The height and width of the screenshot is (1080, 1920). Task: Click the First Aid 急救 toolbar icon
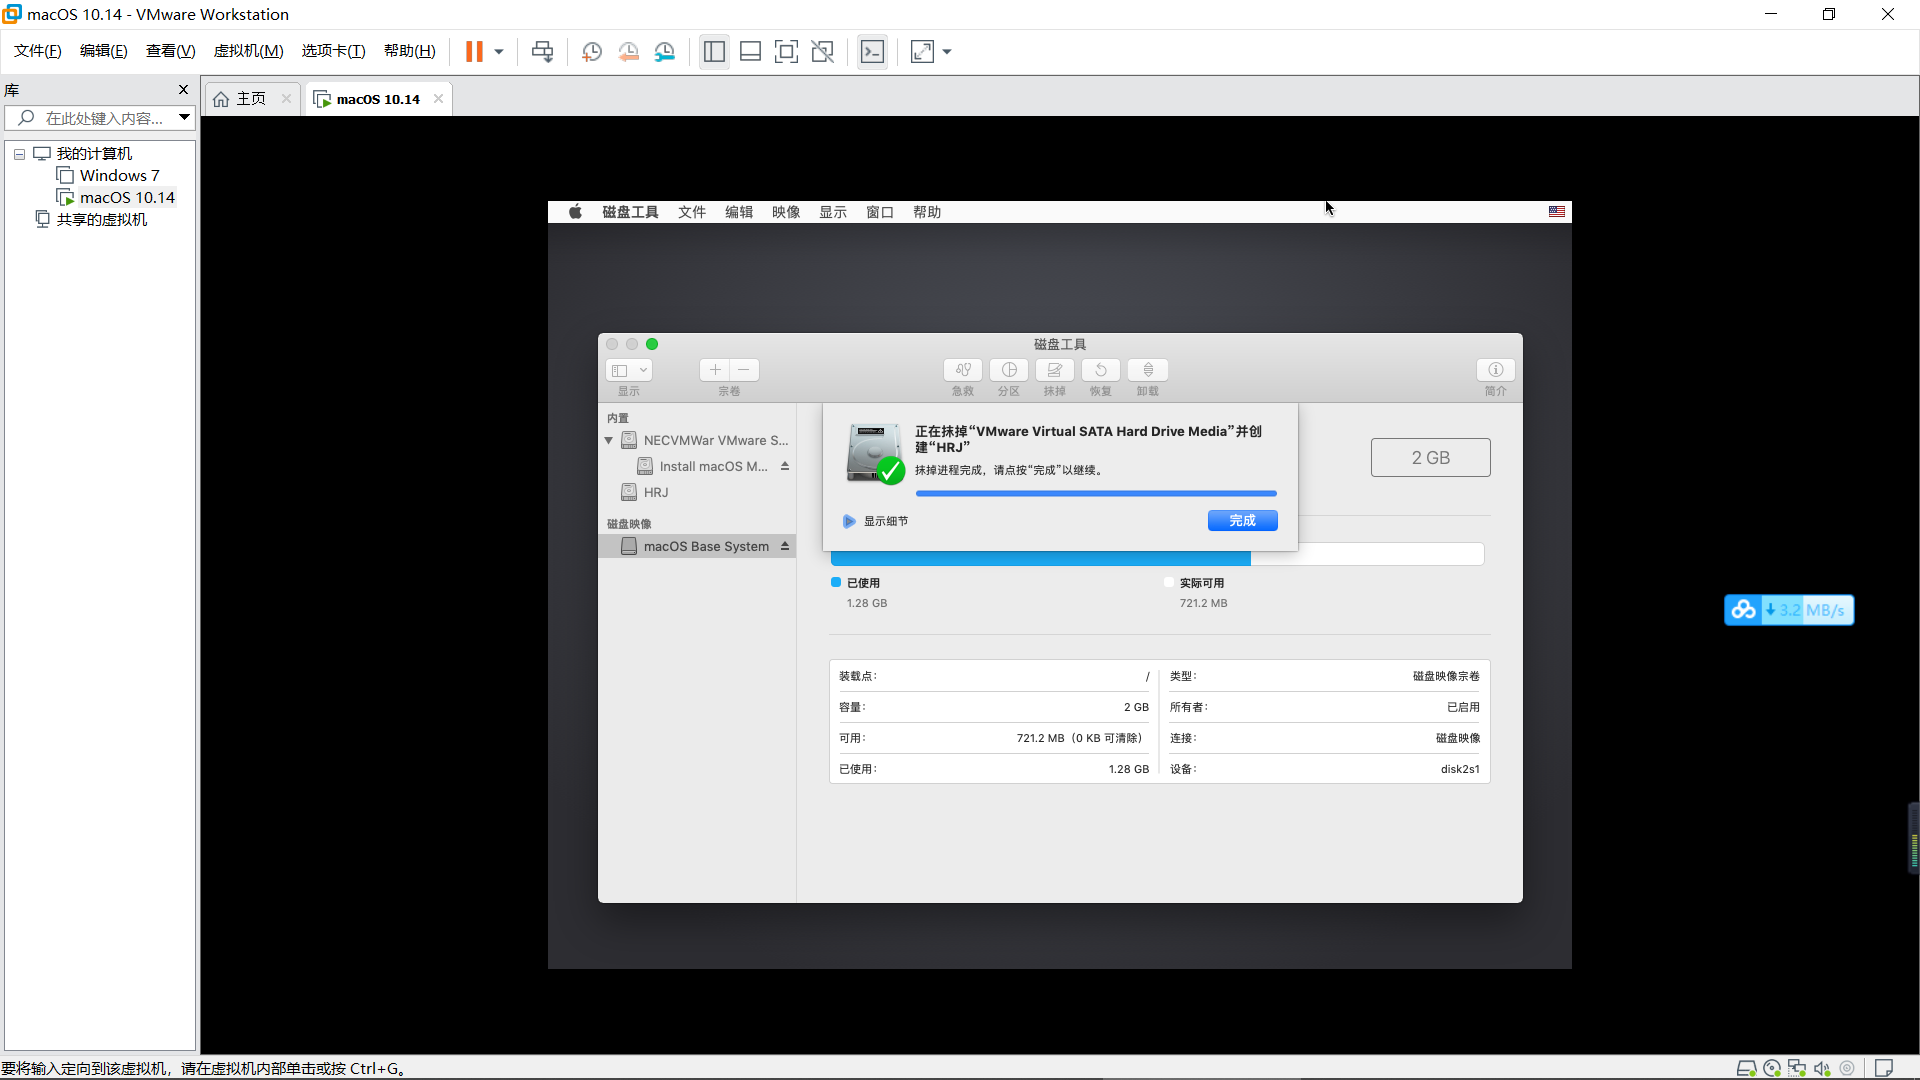tap(962, 370)
